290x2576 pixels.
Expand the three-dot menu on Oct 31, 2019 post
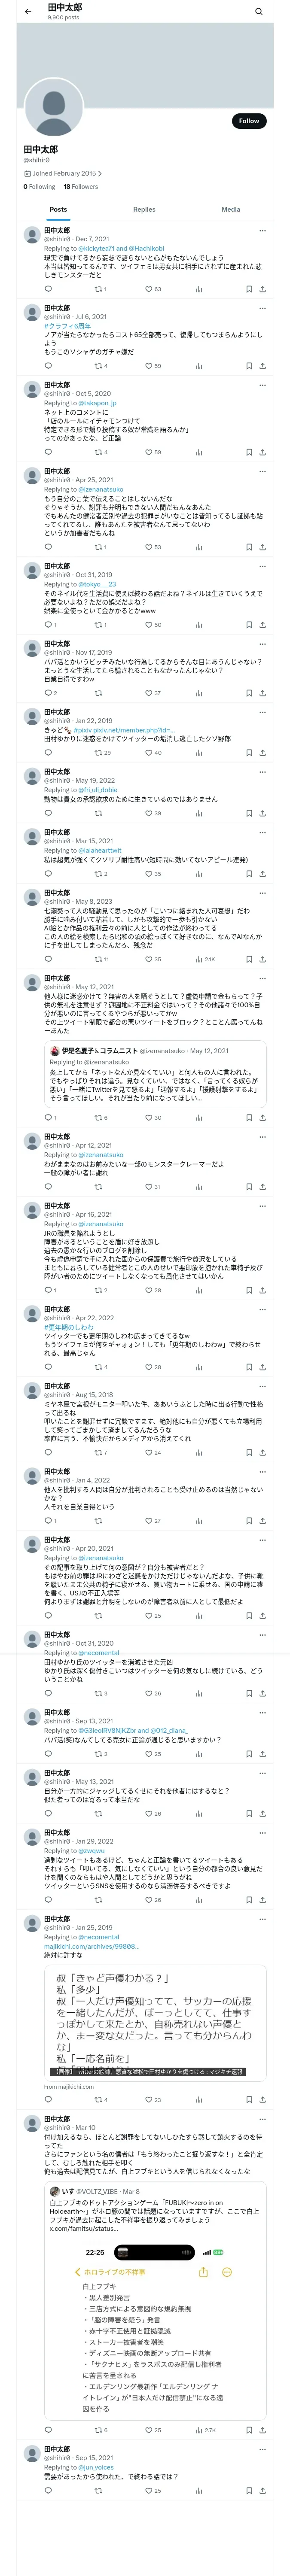coord(263,566)
